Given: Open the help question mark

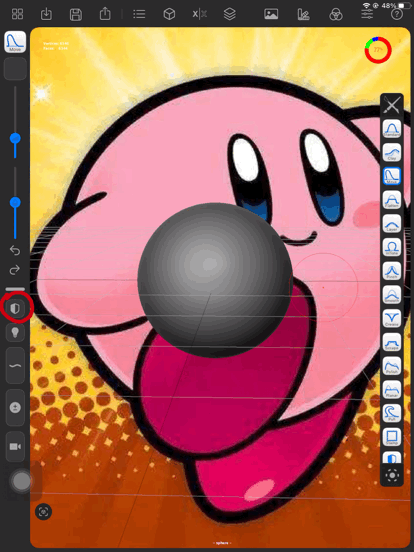Looking at the screenshot, I should [397, 14].
